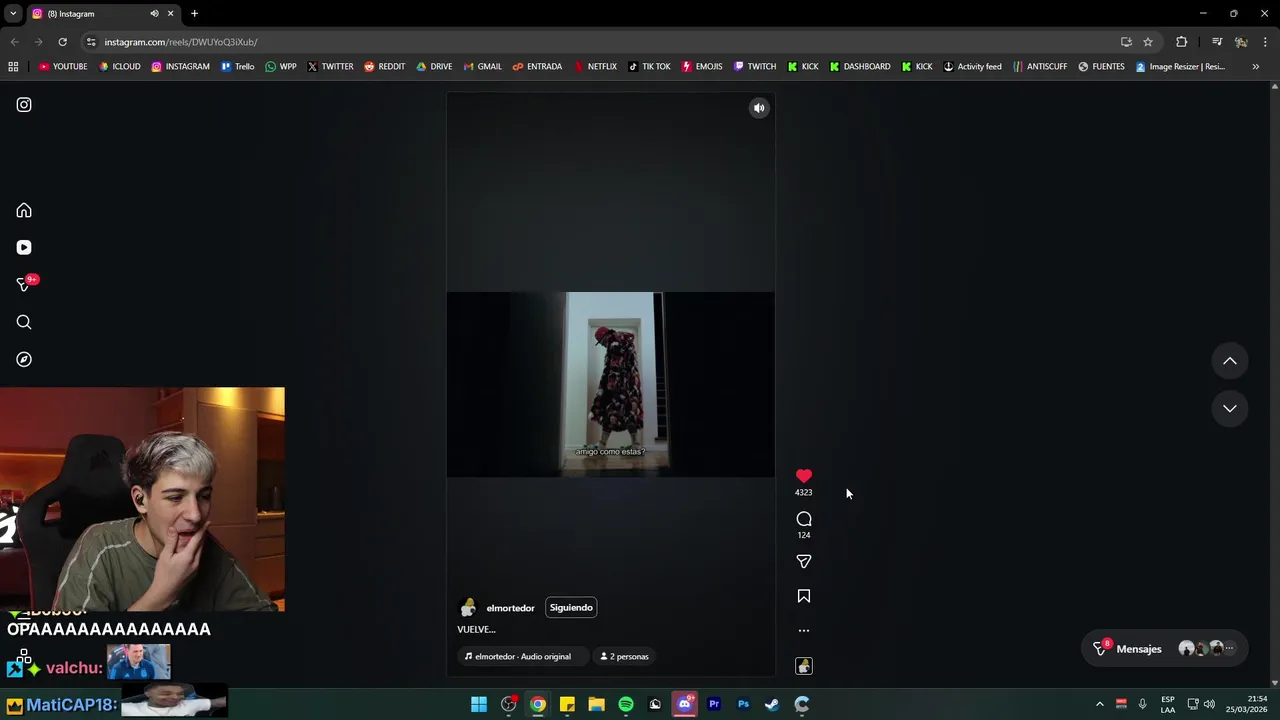The width and height of the screenshot is (1280, 720).
Task: Open the WPP bookmark
Action: [x=281, y=67]
